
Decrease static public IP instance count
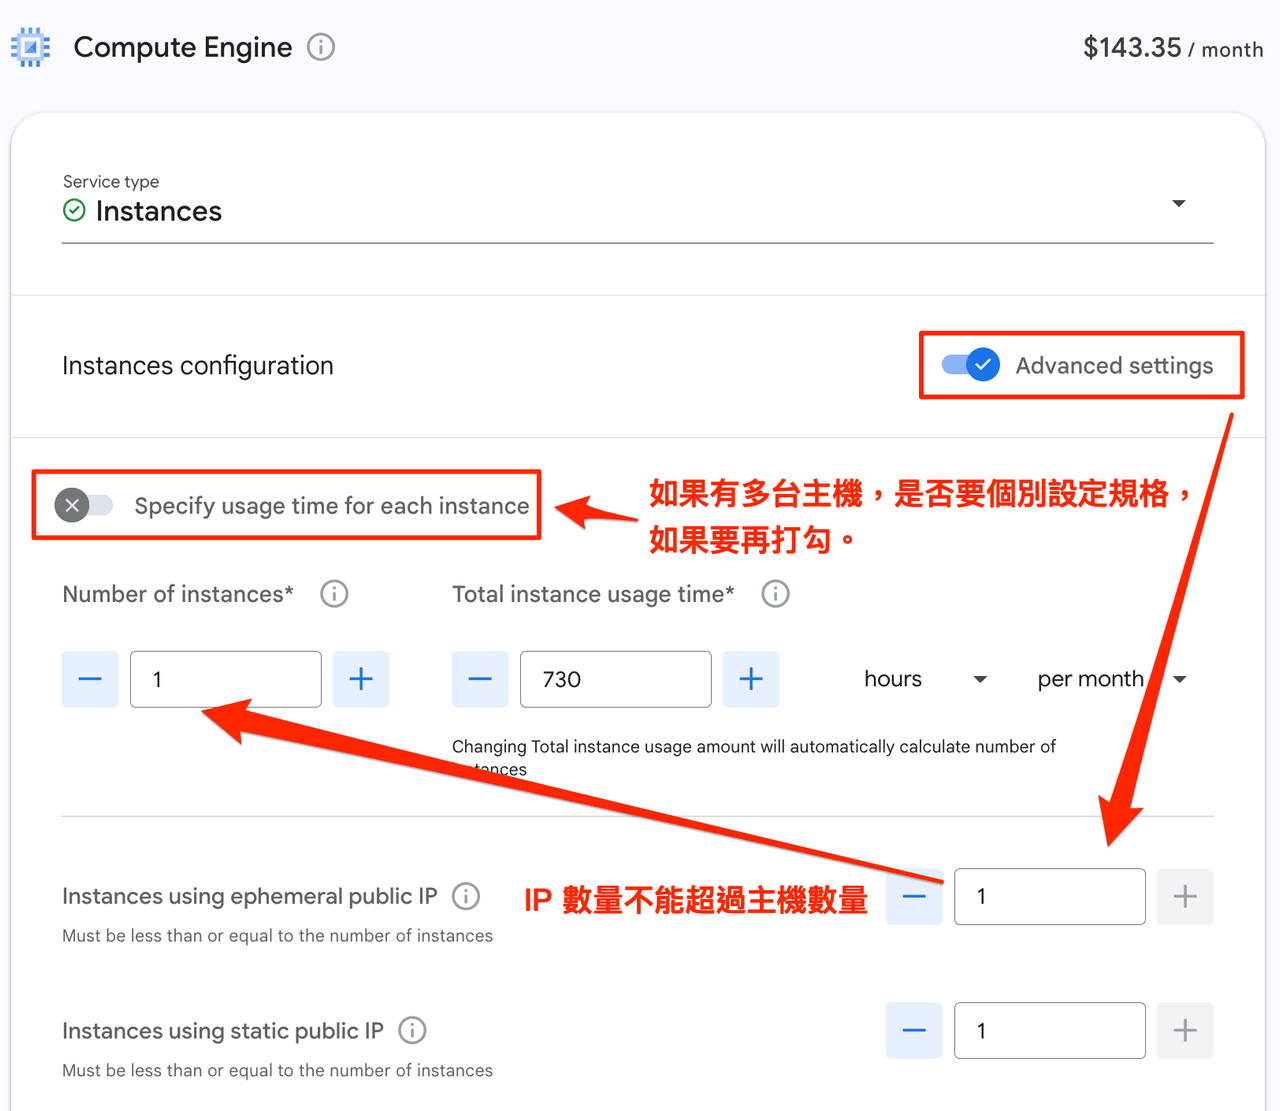coord(914,1030)
